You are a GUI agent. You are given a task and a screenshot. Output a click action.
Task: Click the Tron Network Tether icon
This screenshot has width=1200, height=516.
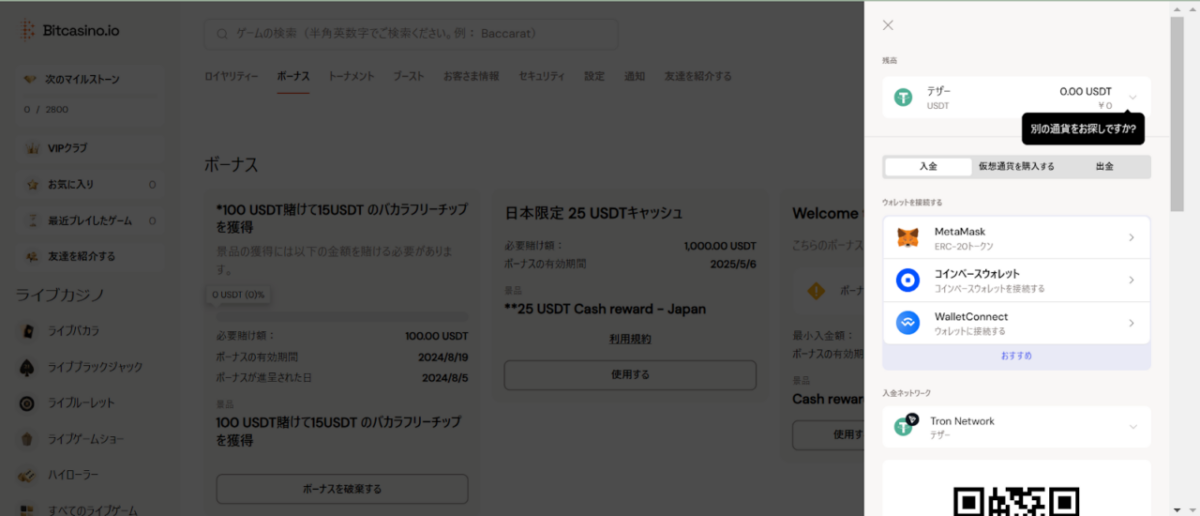click(x=905, y=425)
